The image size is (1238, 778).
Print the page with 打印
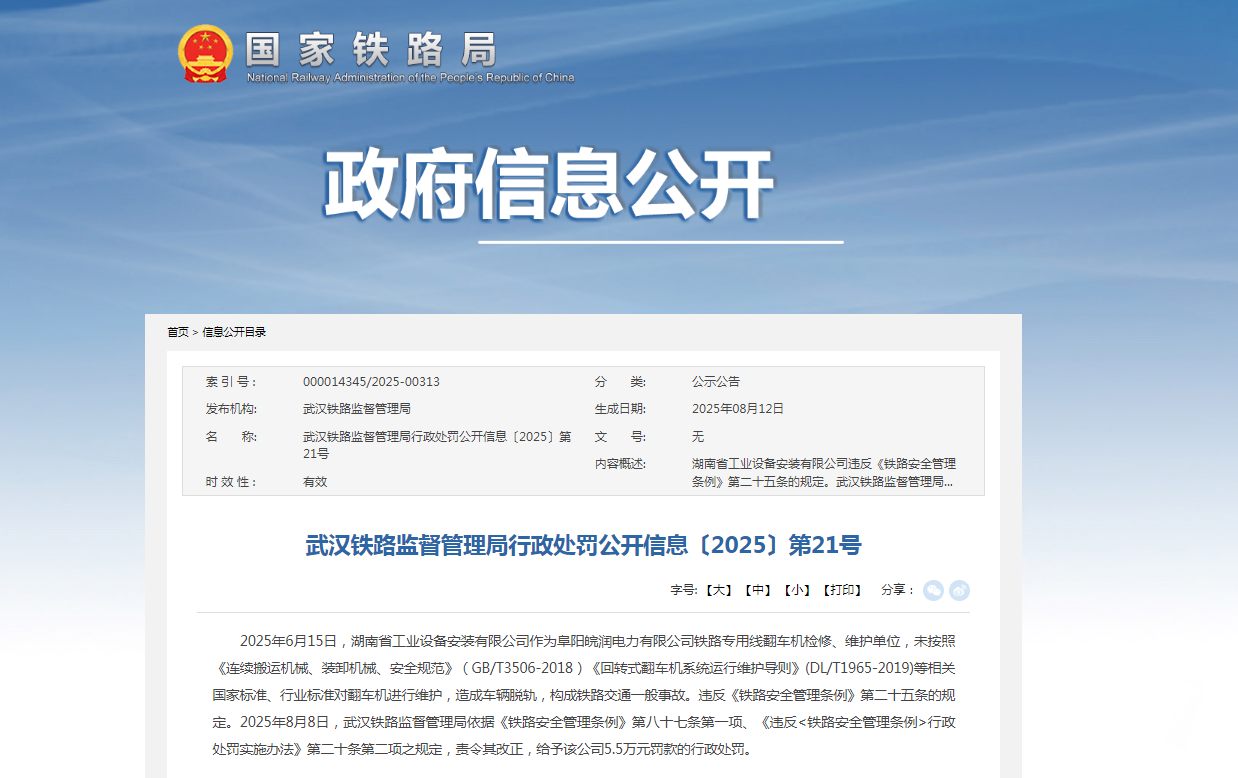point(841,591)
